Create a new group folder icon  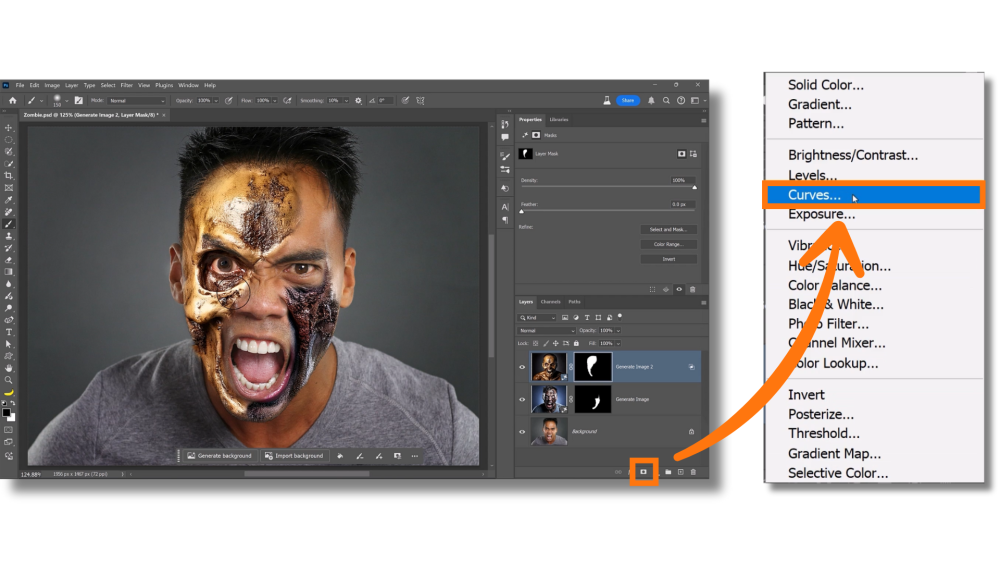click(668, 472)
